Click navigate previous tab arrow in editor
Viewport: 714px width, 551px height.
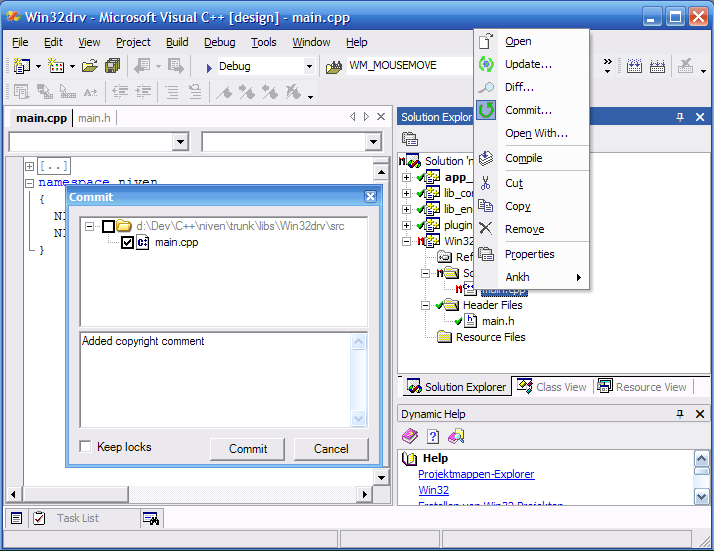click(352, 117)
